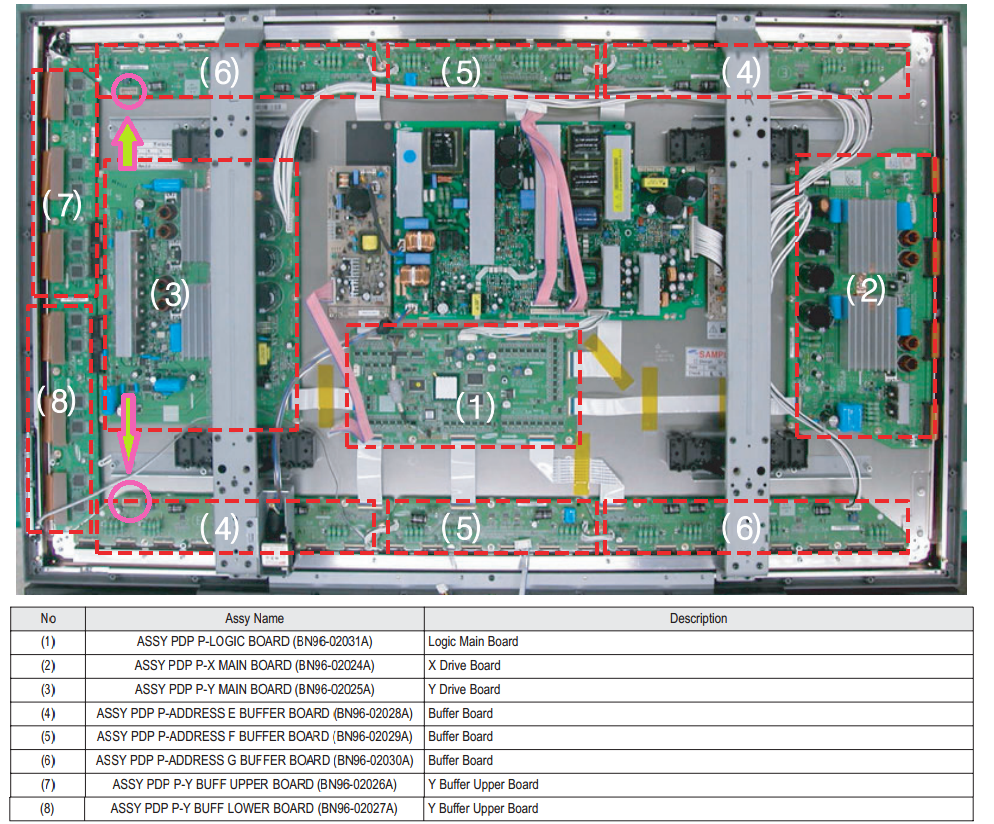Click the "Logic Main Board" description
Viewport: 994px width, 824px height.
[473, 642]
